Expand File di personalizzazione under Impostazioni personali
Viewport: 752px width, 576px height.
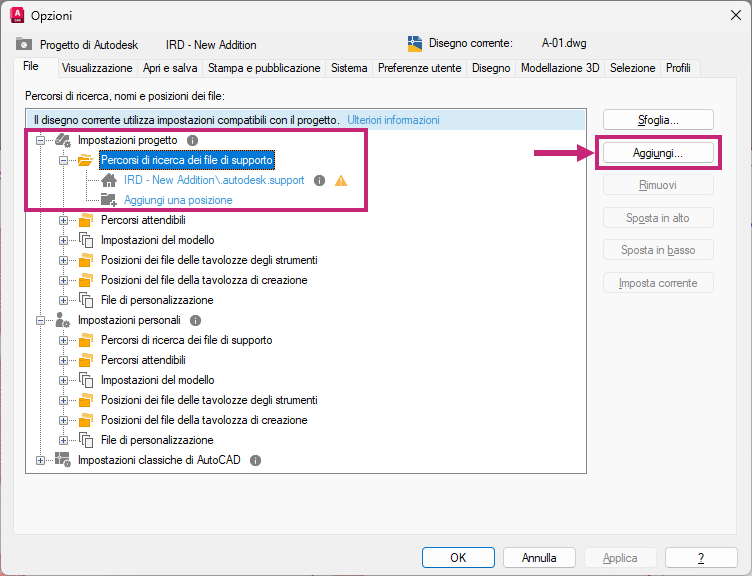coord(63,440)
